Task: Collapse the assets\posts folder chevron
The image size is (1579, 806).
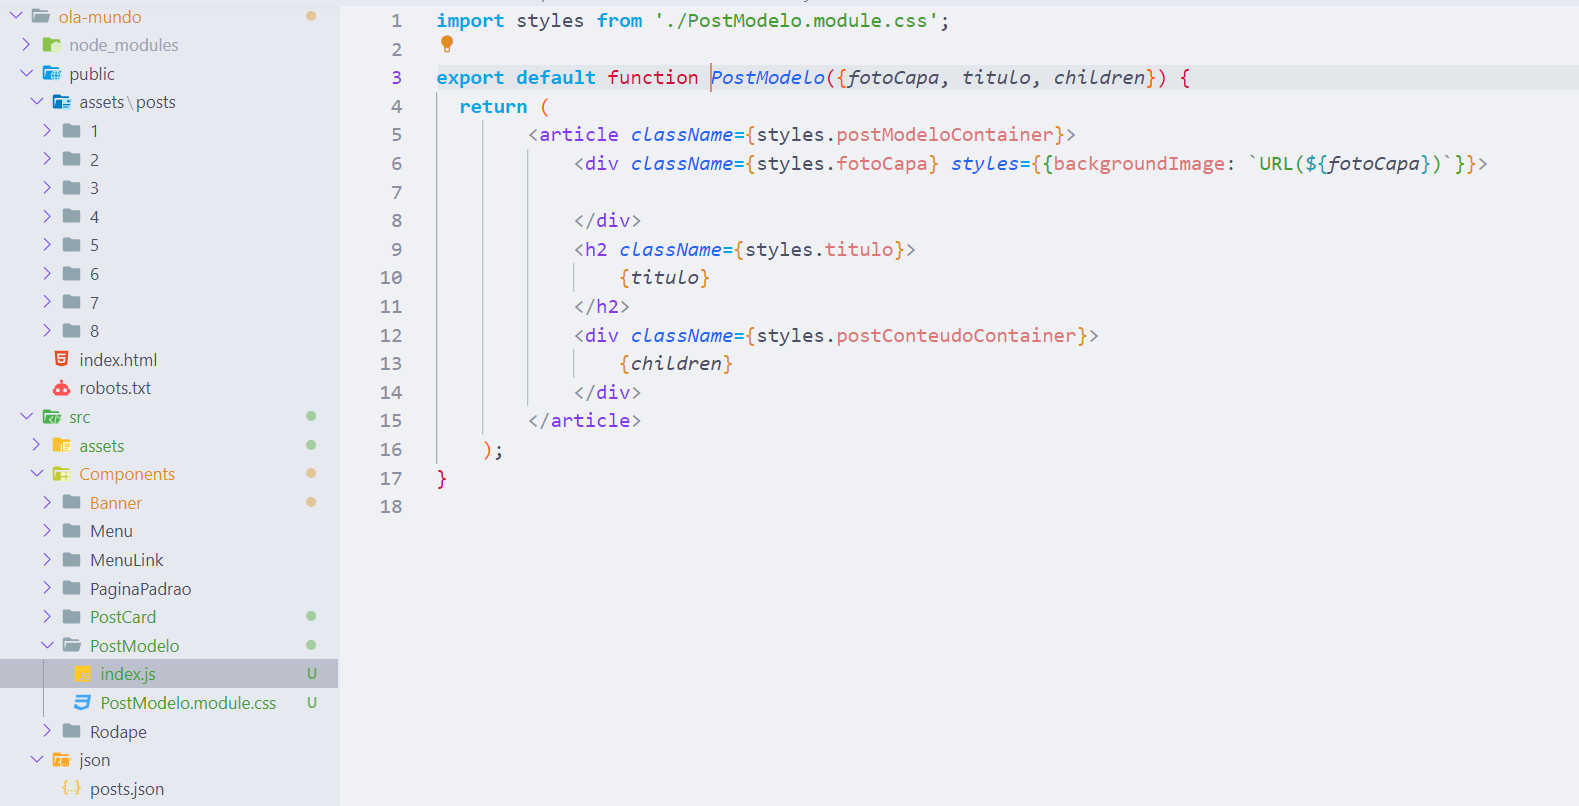Action: pyautogui.click(x=37, y=102)
